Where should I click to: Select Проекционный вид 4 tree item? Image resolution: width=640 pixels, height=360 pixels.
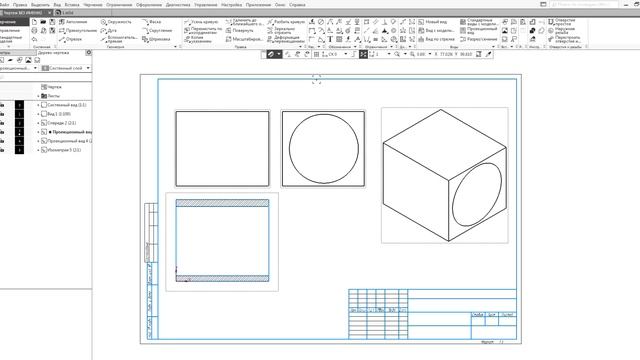67,141
